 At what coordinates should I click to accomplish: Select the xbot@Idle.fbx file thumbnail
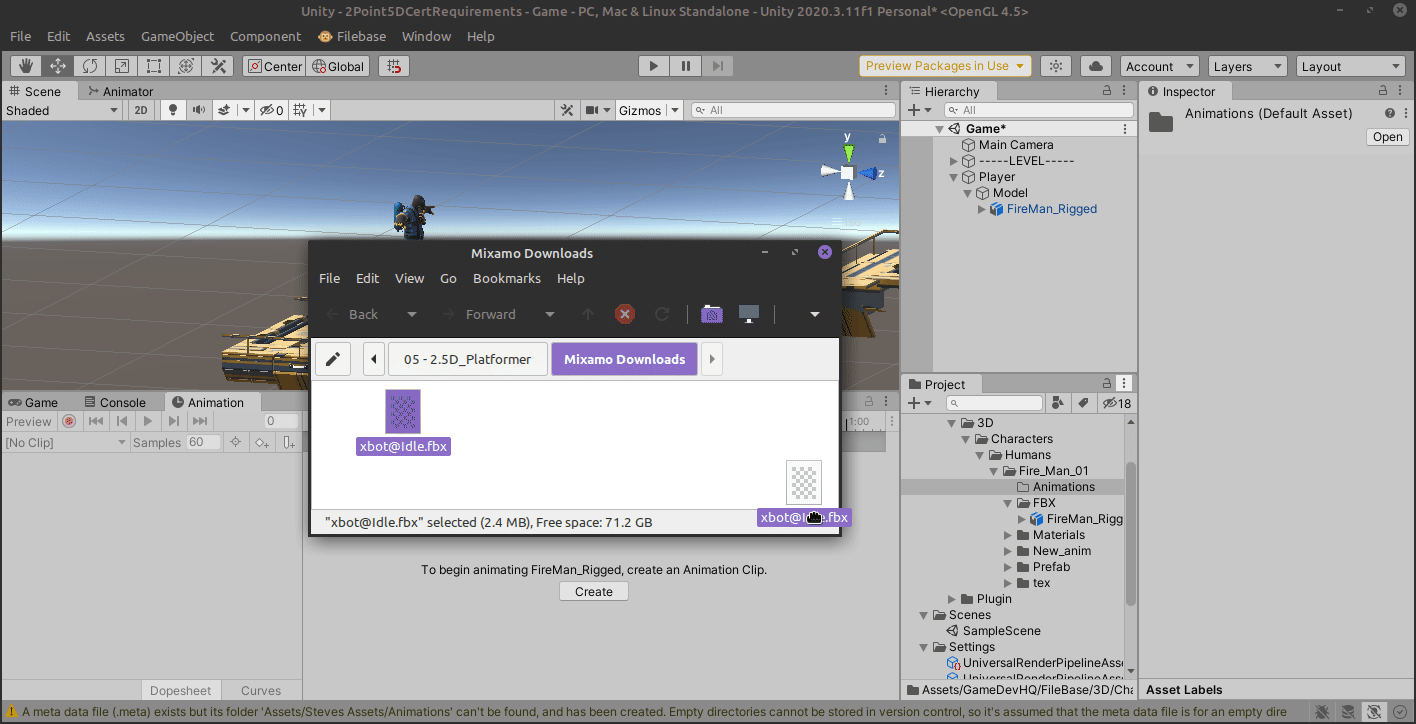click(x=403, y=411)
